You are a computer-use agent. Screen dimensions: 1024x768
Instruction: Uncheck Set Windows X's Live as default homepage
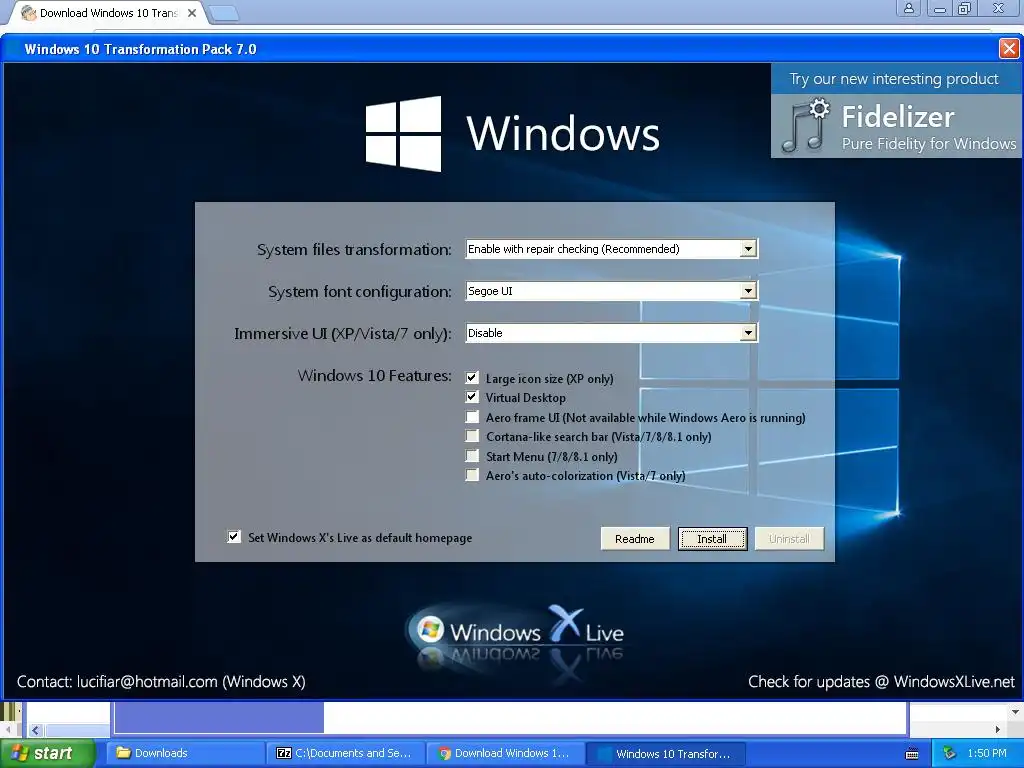pos(234,537)
